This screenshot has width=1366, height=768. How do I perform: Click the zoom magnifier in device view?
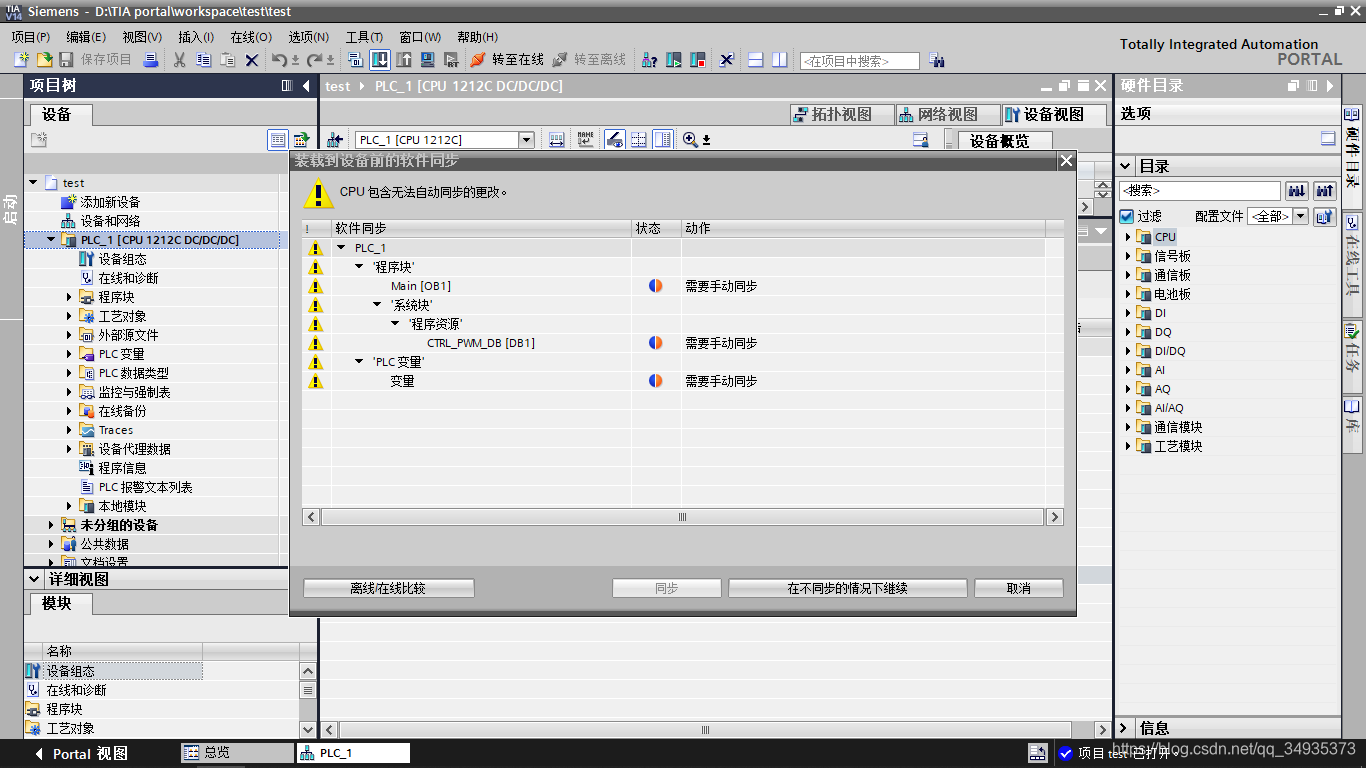(x=690, y=139)
